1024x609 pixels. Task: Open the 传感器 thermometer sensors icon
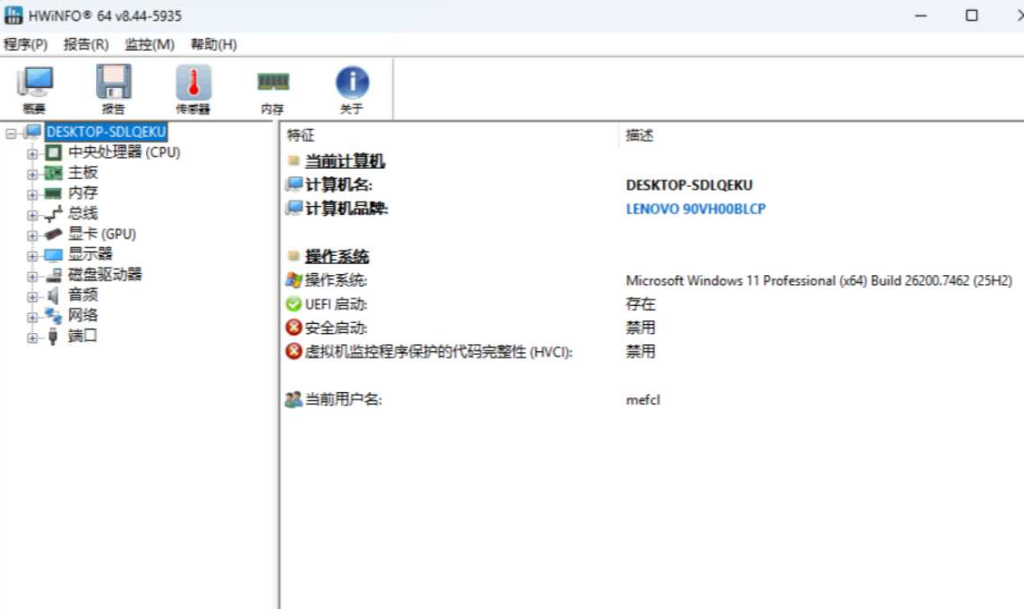tap(193, 83)
